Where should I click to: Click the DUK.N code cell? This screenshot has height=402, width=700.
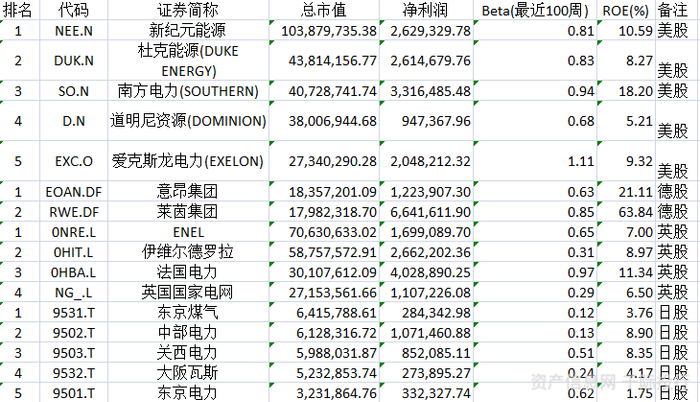pyautogui.click(x=74, y=60)
